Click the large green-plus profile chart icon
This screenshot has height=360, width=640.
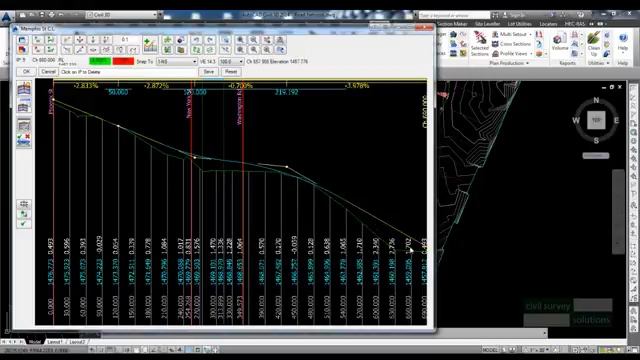coord(150,44)
